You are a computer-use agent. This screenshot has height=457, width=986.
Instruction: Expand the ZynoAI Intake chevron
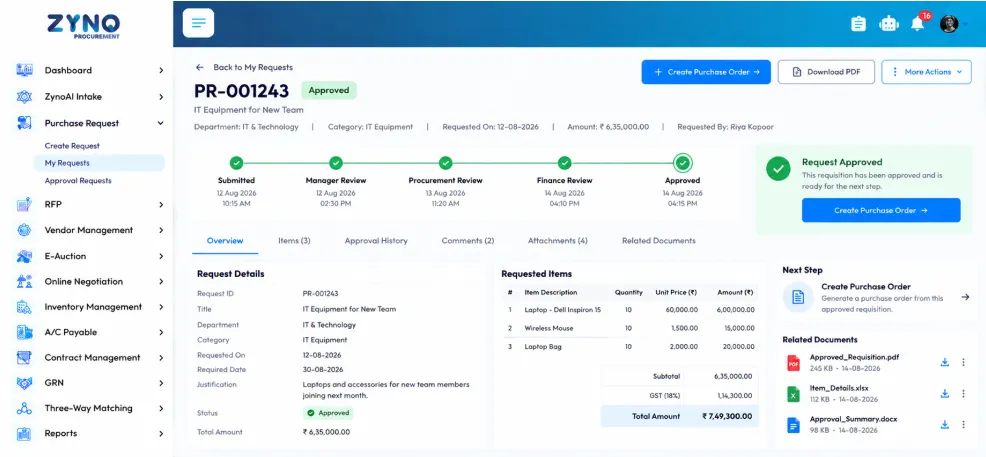pyautogui.click(x=161, y=97)
